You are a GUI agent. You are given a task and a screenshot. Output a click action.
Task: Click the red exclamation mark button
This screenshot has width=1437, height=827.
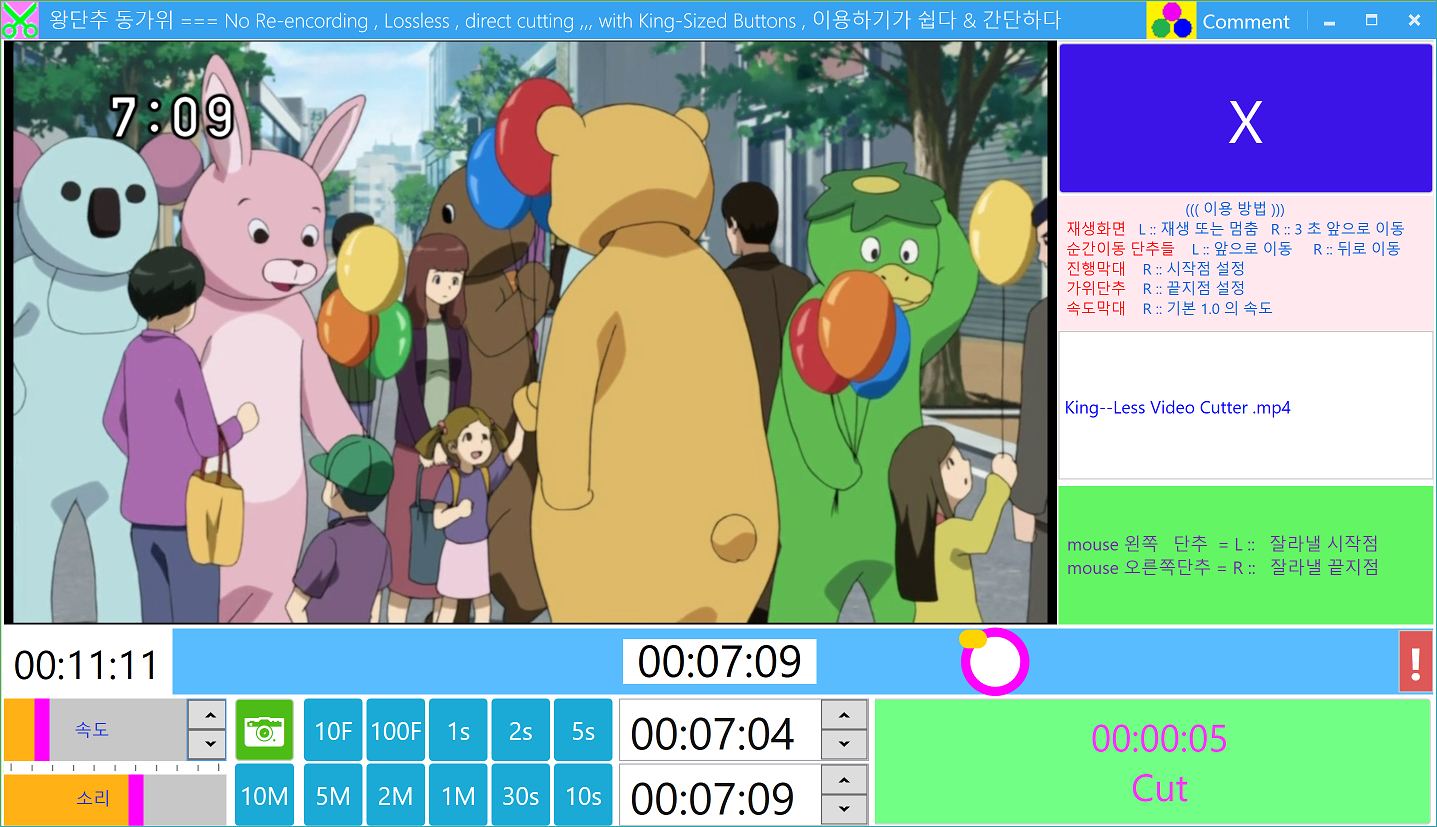pyautogui.click(x=1415, y=662)
